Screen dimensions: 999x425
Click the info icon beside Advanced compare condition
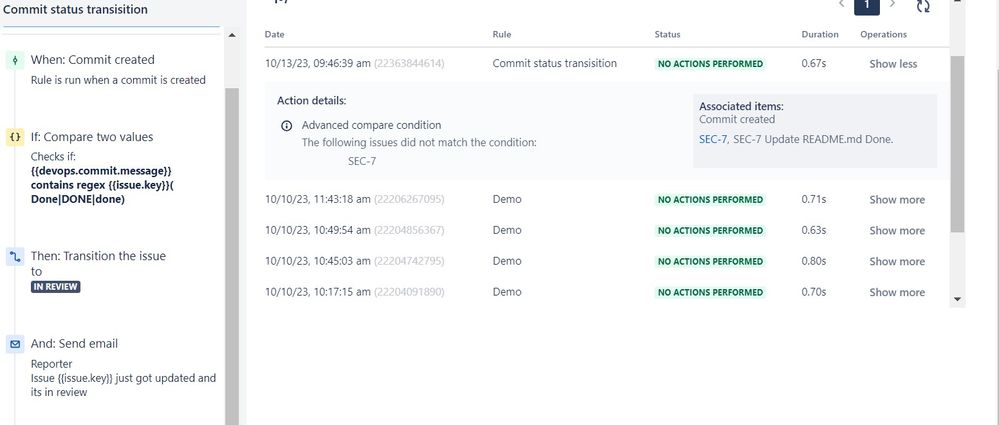pos(287,126)
